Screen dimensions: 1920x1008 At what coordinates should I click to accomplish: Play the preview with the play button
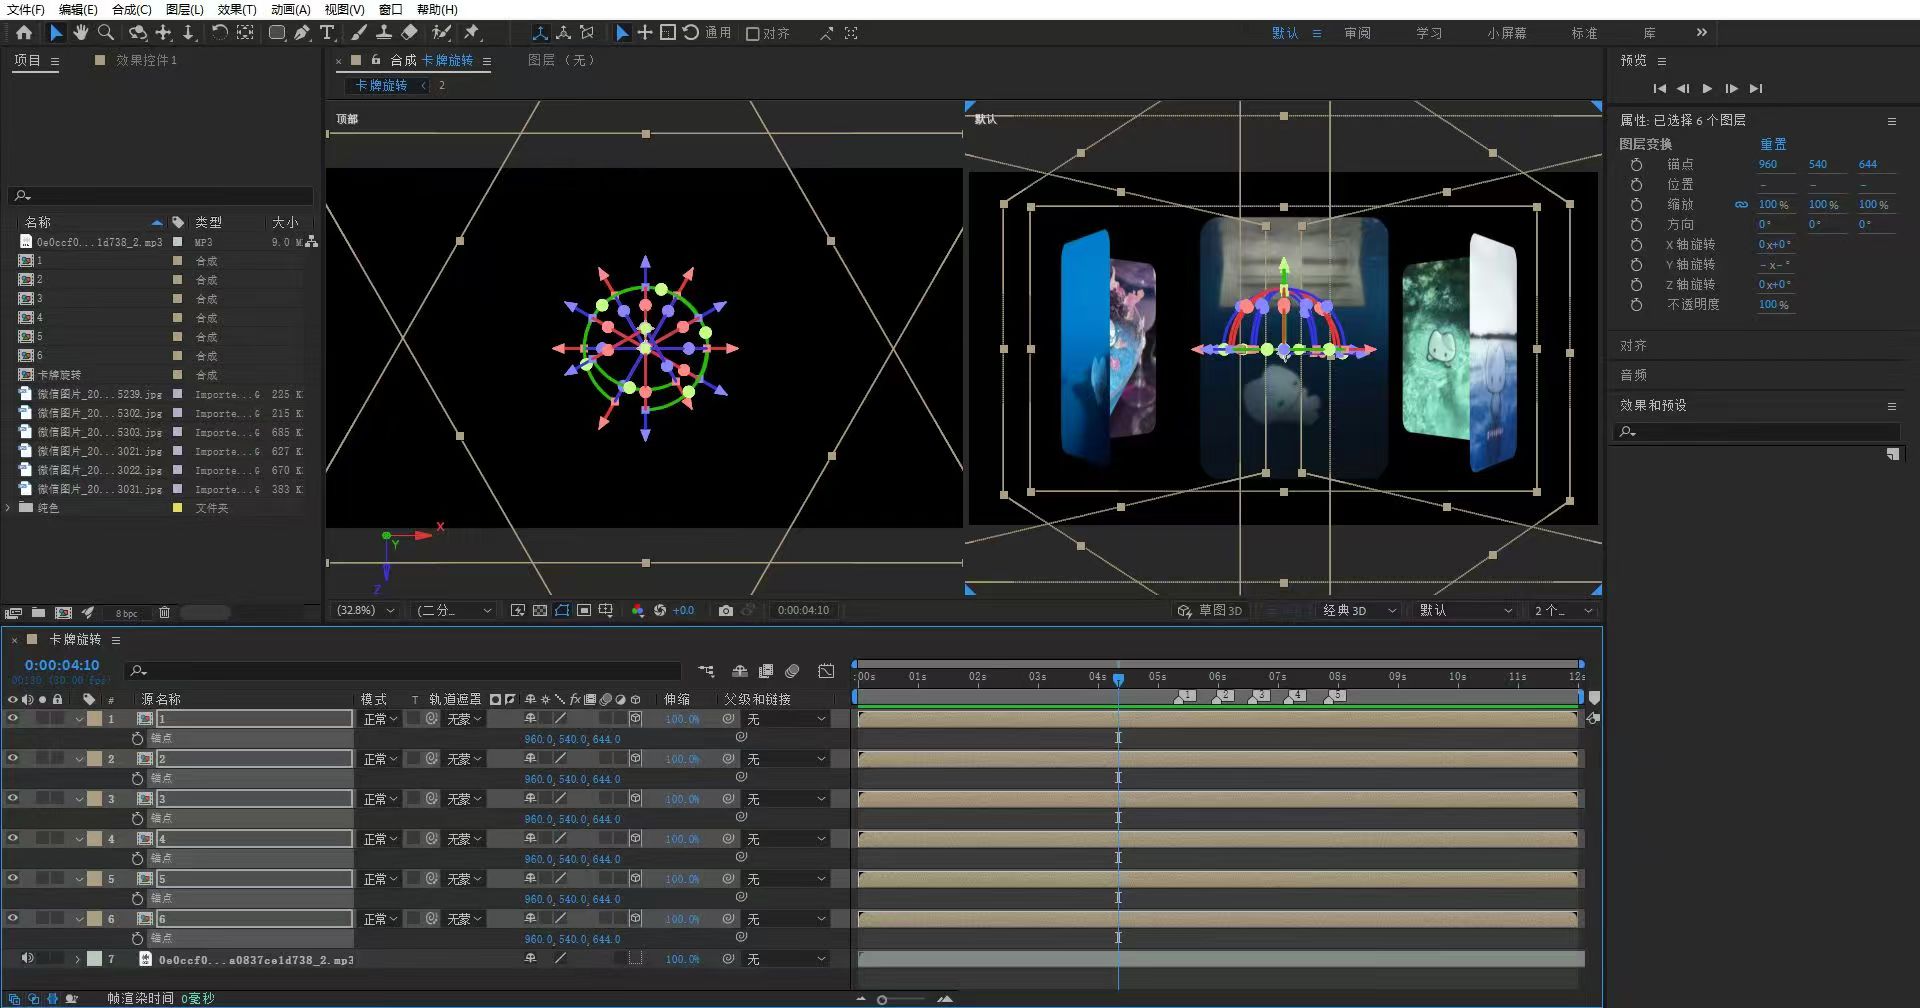(1707, 88)
